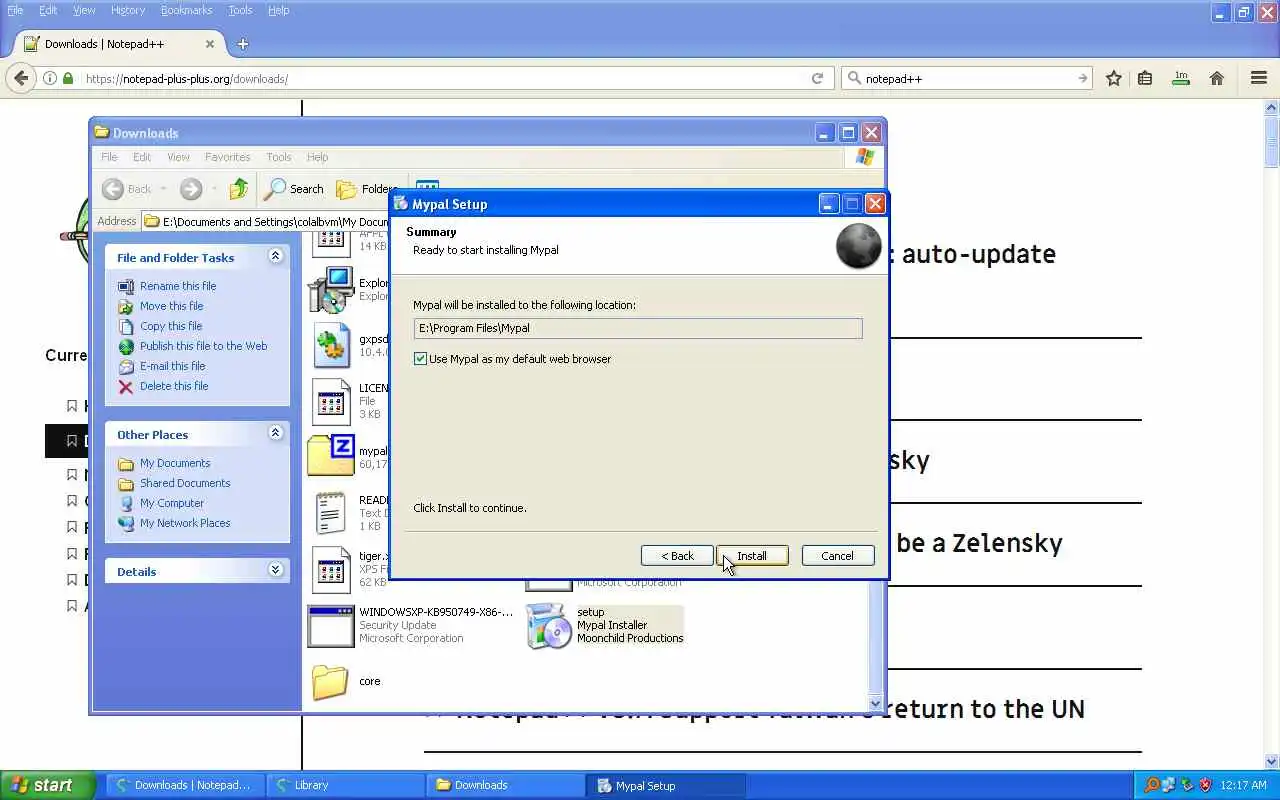Click Delete this file link
1280x800 pixels.
pos(174,386)
